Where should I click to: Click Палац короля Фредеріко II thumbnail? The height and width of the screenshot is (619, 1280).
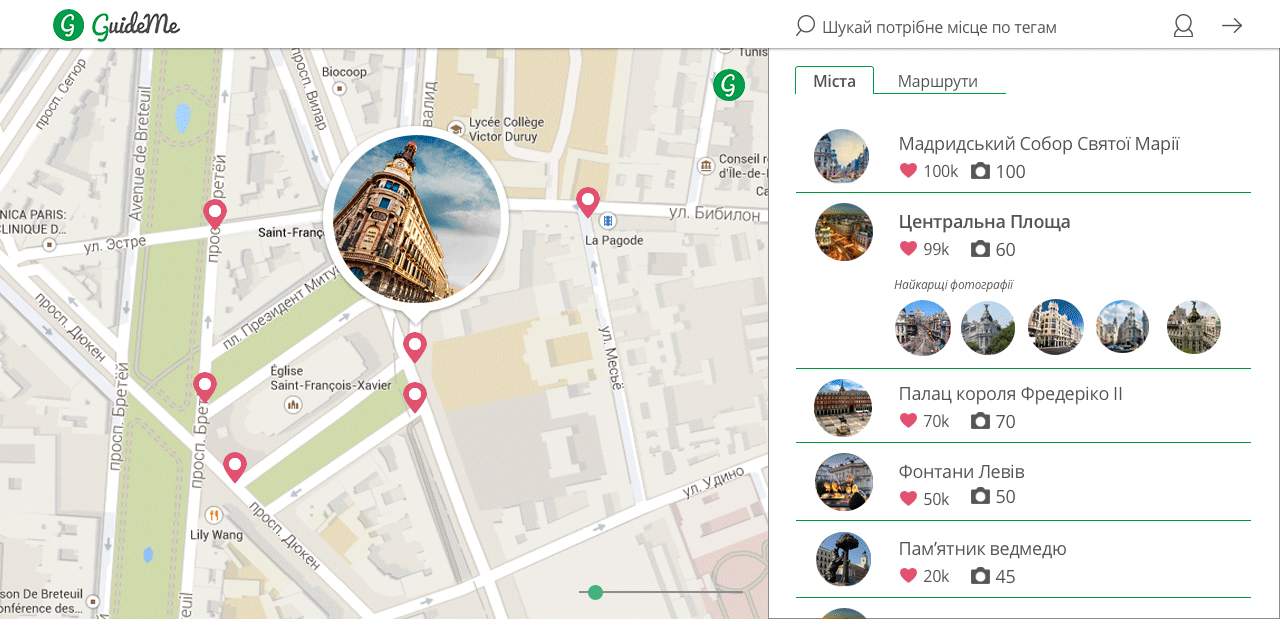[843, 408]
